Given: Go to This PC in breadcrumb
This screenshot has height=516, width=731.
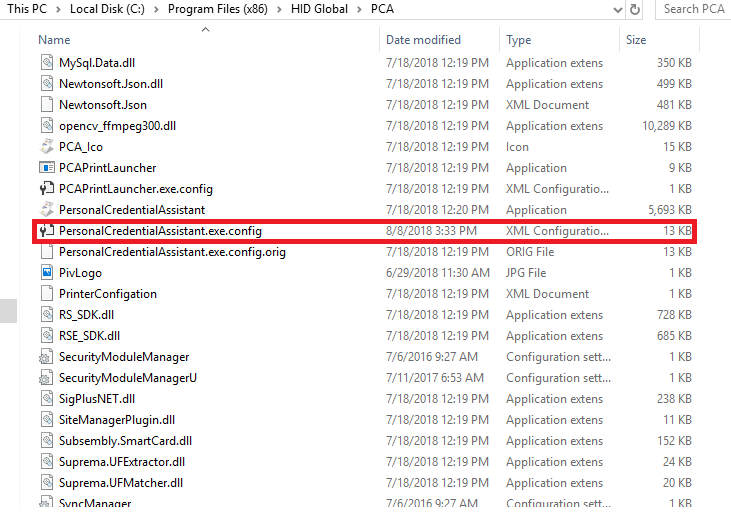Looking at the screenshot, I should click(x=27, y=9).
